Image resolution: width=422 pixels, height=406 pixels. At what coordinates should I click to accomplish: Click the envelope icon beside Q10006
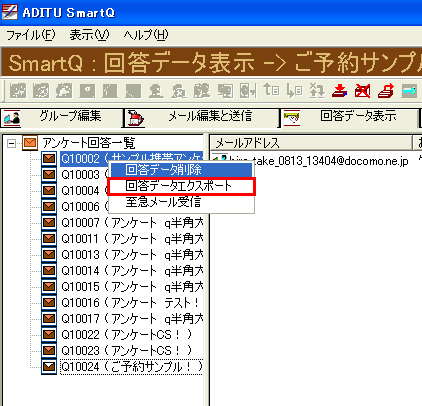point(49,206)
